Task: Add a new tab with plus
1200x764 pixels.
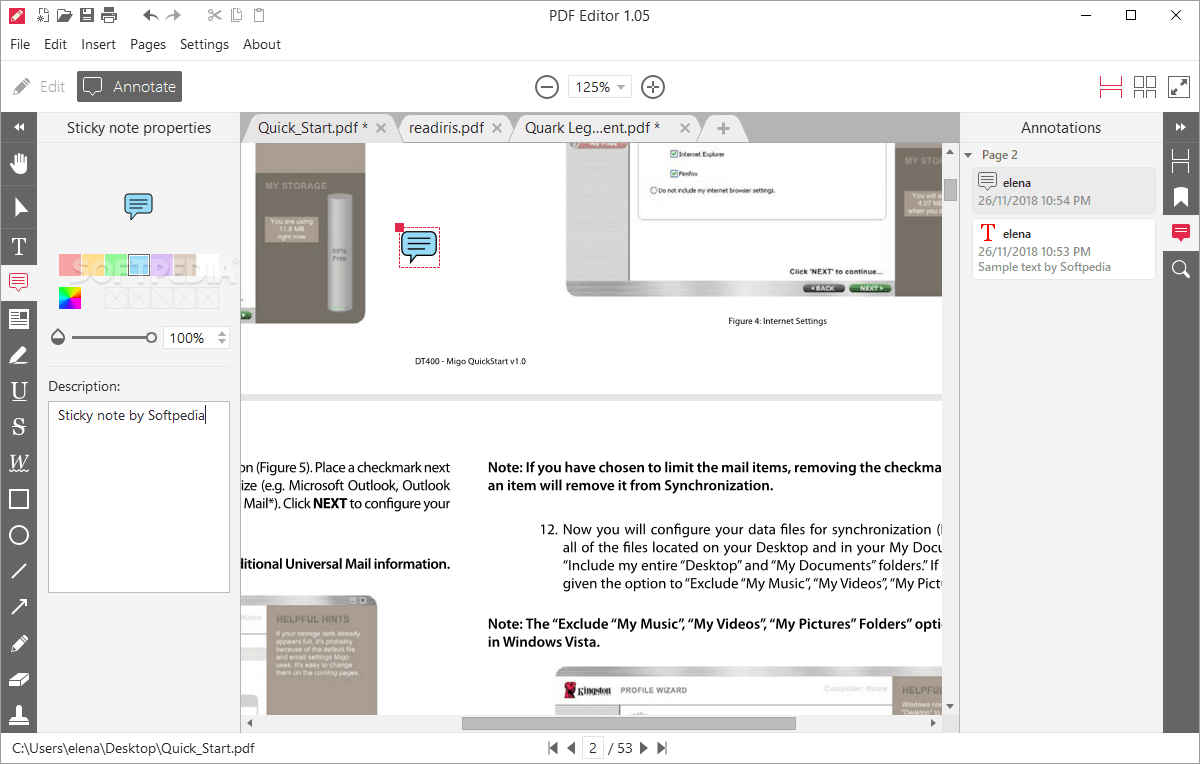Action: (x=723, y=128)
